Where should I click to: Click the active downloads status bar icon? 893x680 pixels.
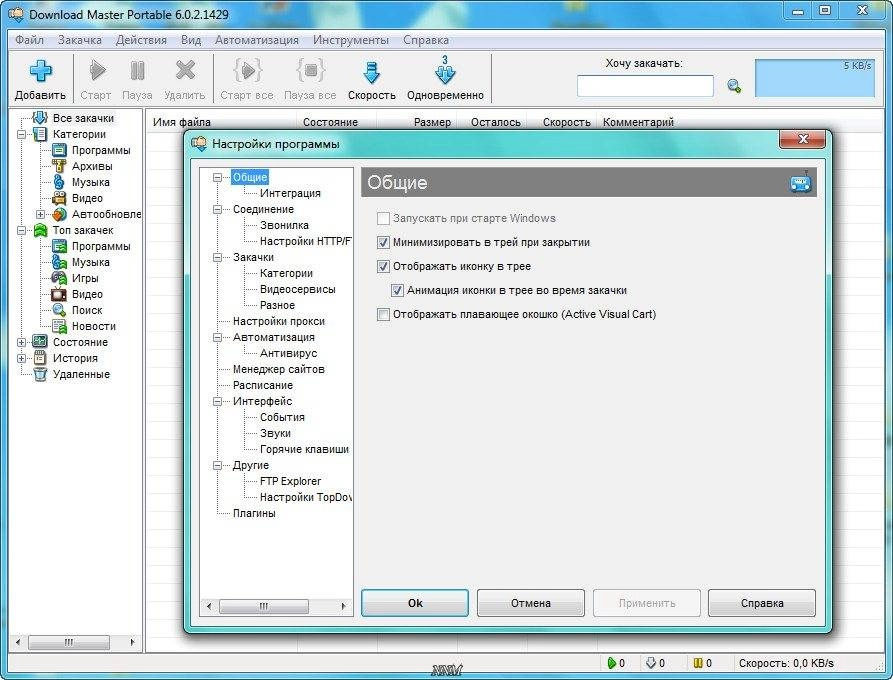click(612, 663)
